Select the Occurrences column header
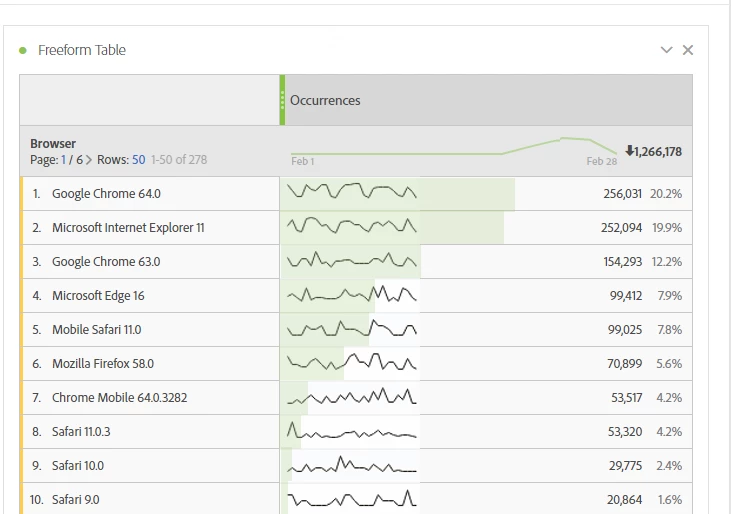 point(489,100)
